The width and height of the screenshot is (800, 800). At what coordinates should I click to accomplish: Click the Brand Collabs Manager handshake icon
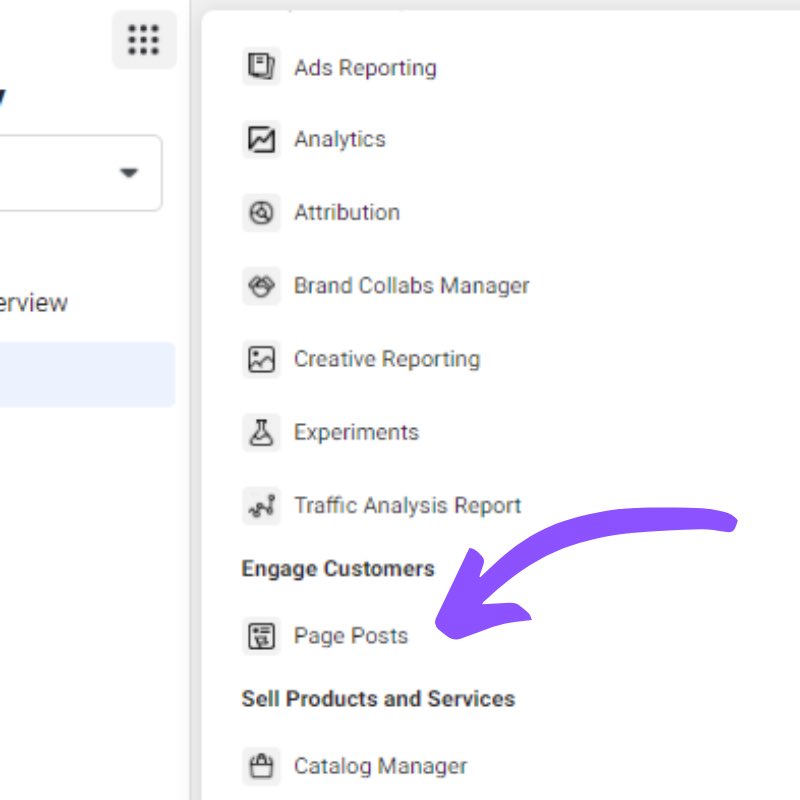coord(261,286)
